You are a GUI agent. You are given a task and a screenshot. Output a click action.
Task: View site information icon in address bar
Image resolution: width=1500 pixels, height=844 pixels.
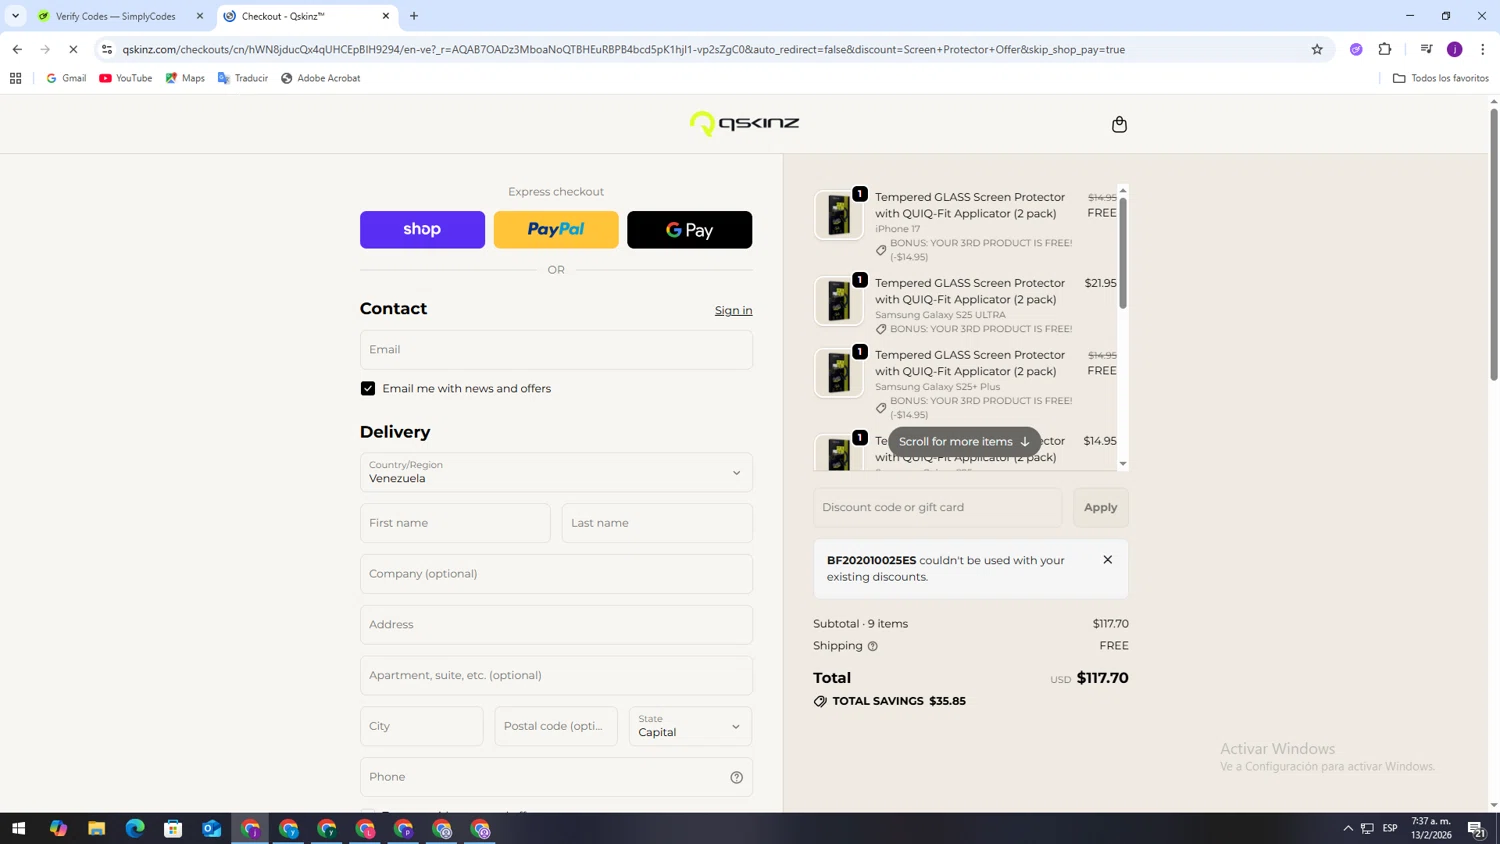click(x=107, y=49)
